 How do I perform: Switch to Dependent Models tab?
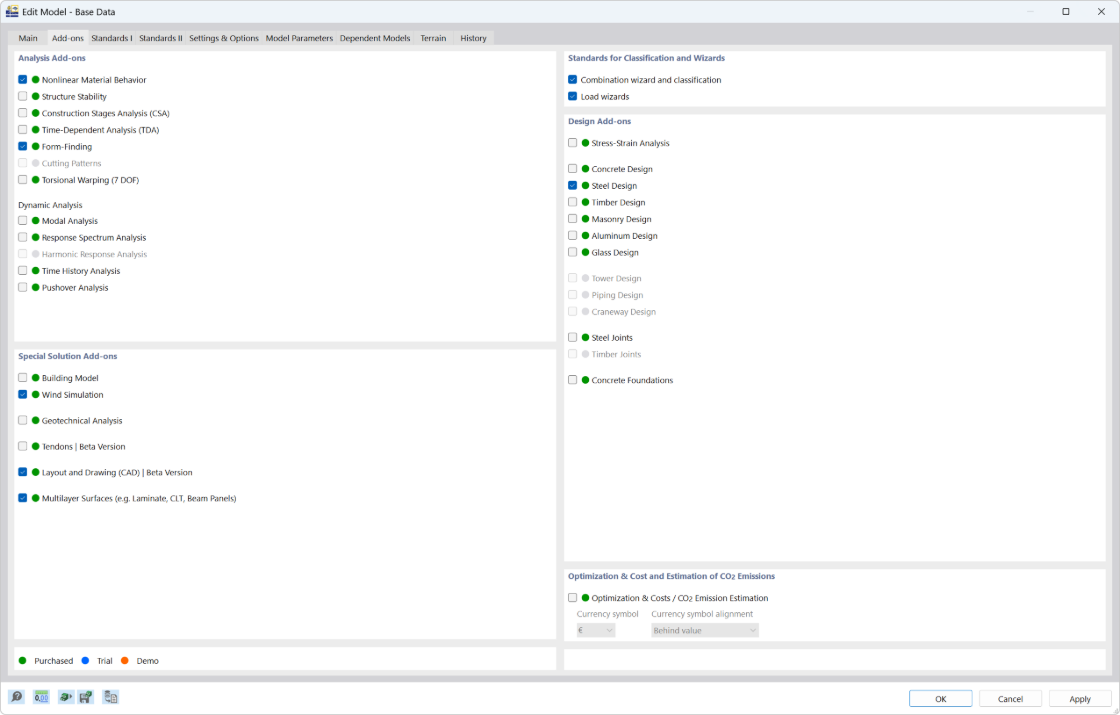click(x=375, y=38)
